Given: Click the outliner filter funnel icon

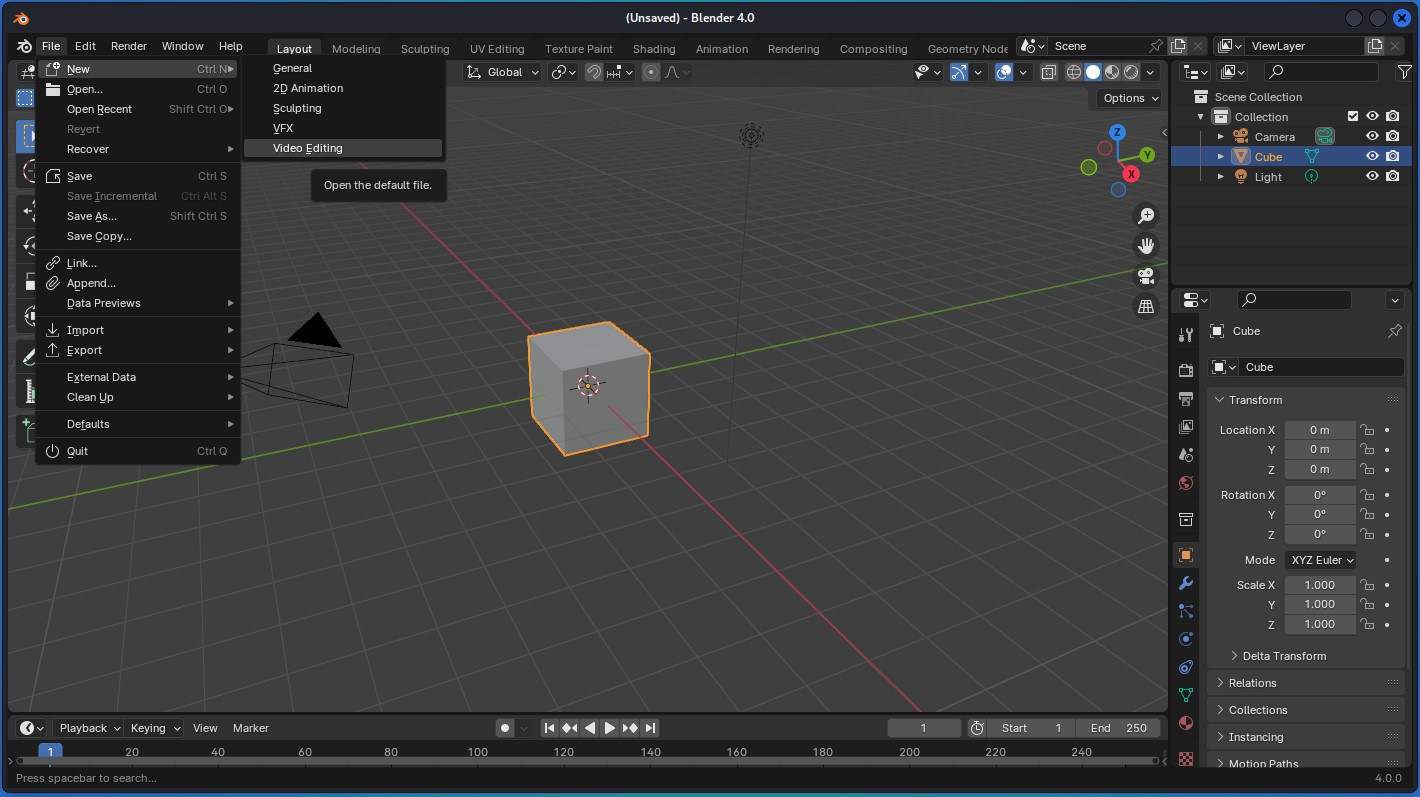Looking at the screenshot, I should point(1404,72).
